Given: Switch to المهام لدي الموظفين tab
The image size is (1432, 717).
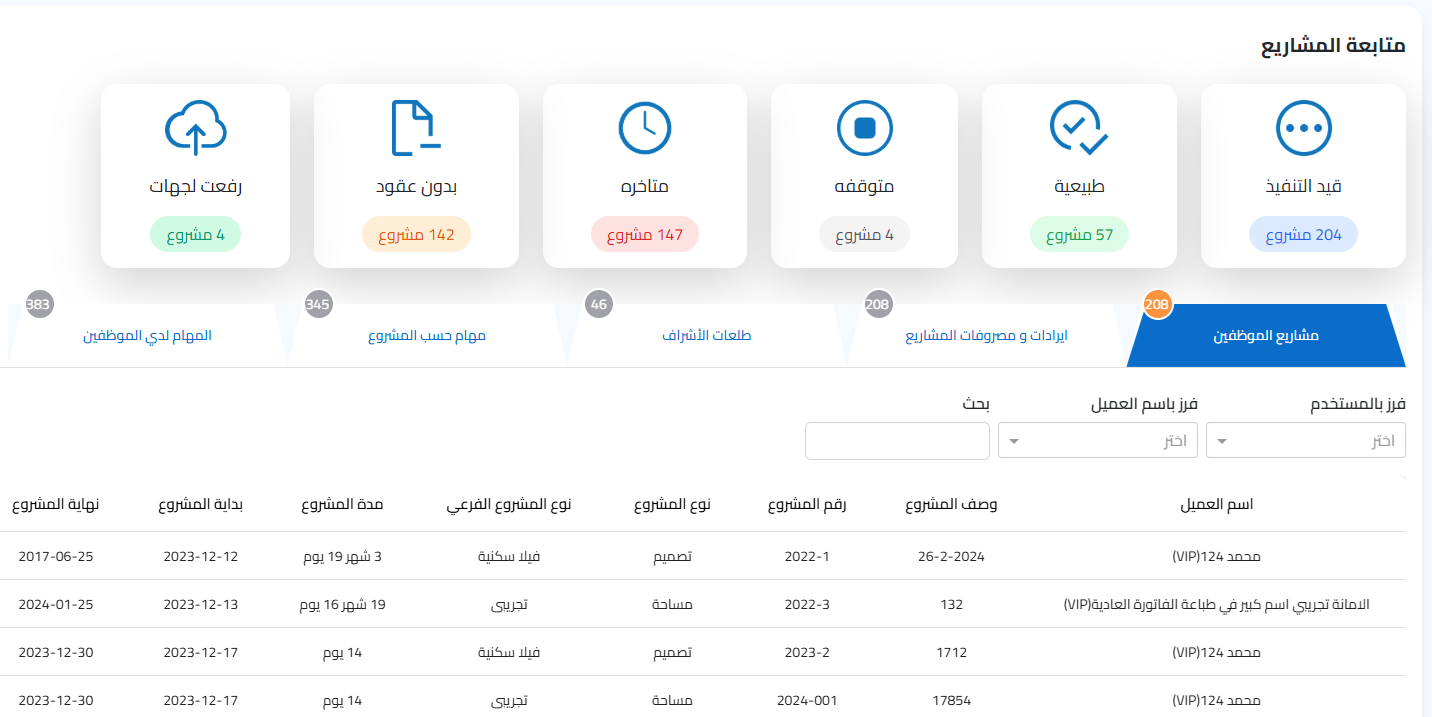Looking at the screenshot, I should pyautogui.click(x=147, y=336).
